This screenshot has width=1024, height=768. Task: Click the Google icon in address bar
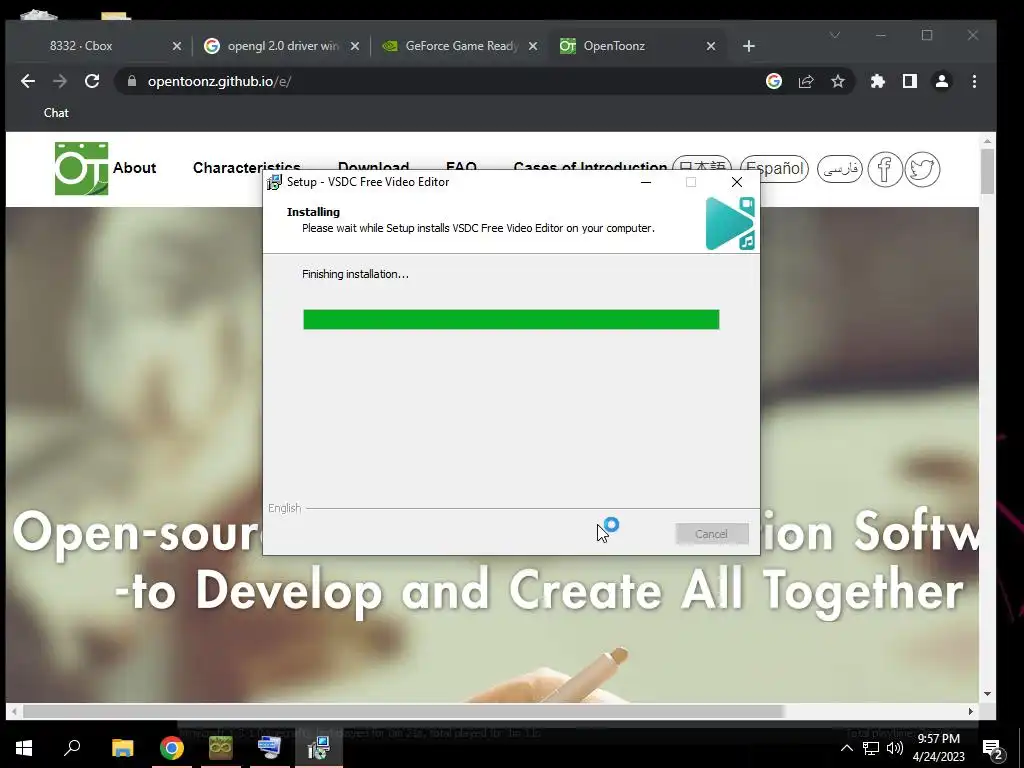click(x=774, y=81)
